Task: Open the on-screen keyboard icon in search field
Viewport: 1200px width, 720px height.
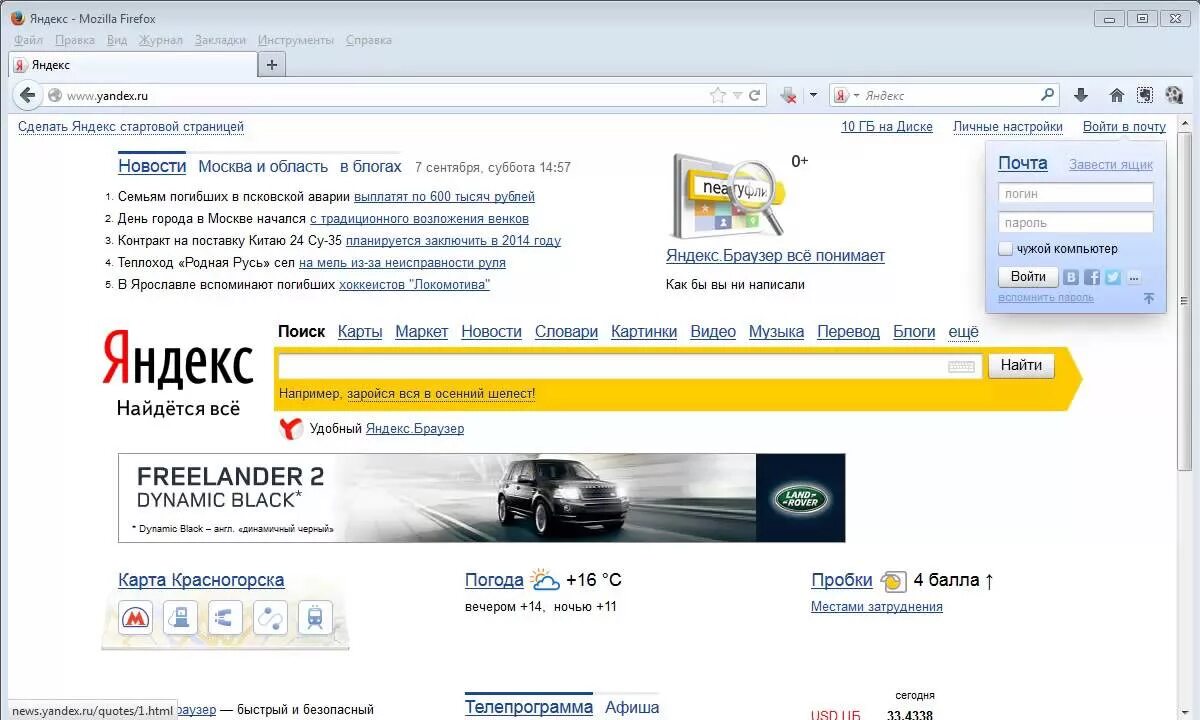Action: pos(961,366)
